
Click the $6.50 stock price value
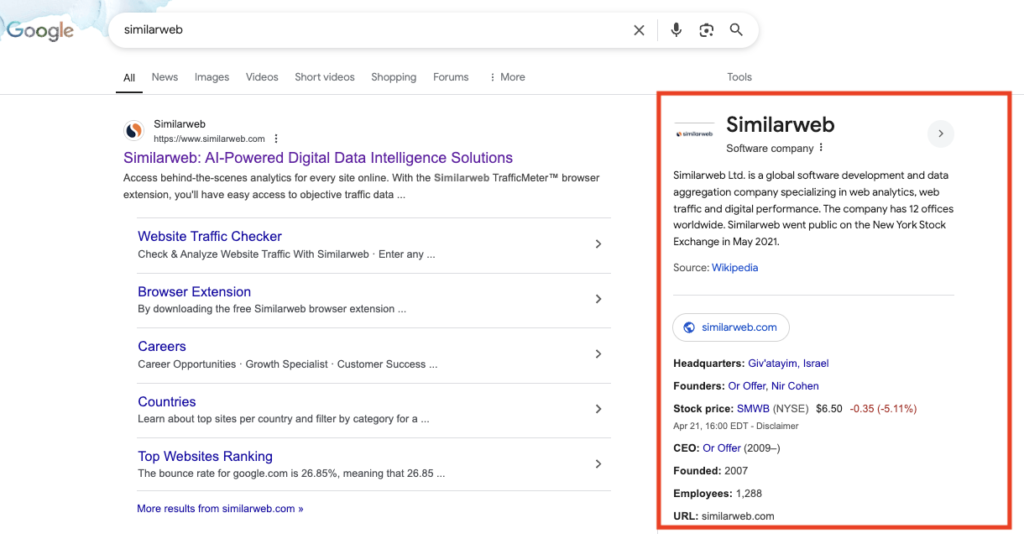coord(829,409)
